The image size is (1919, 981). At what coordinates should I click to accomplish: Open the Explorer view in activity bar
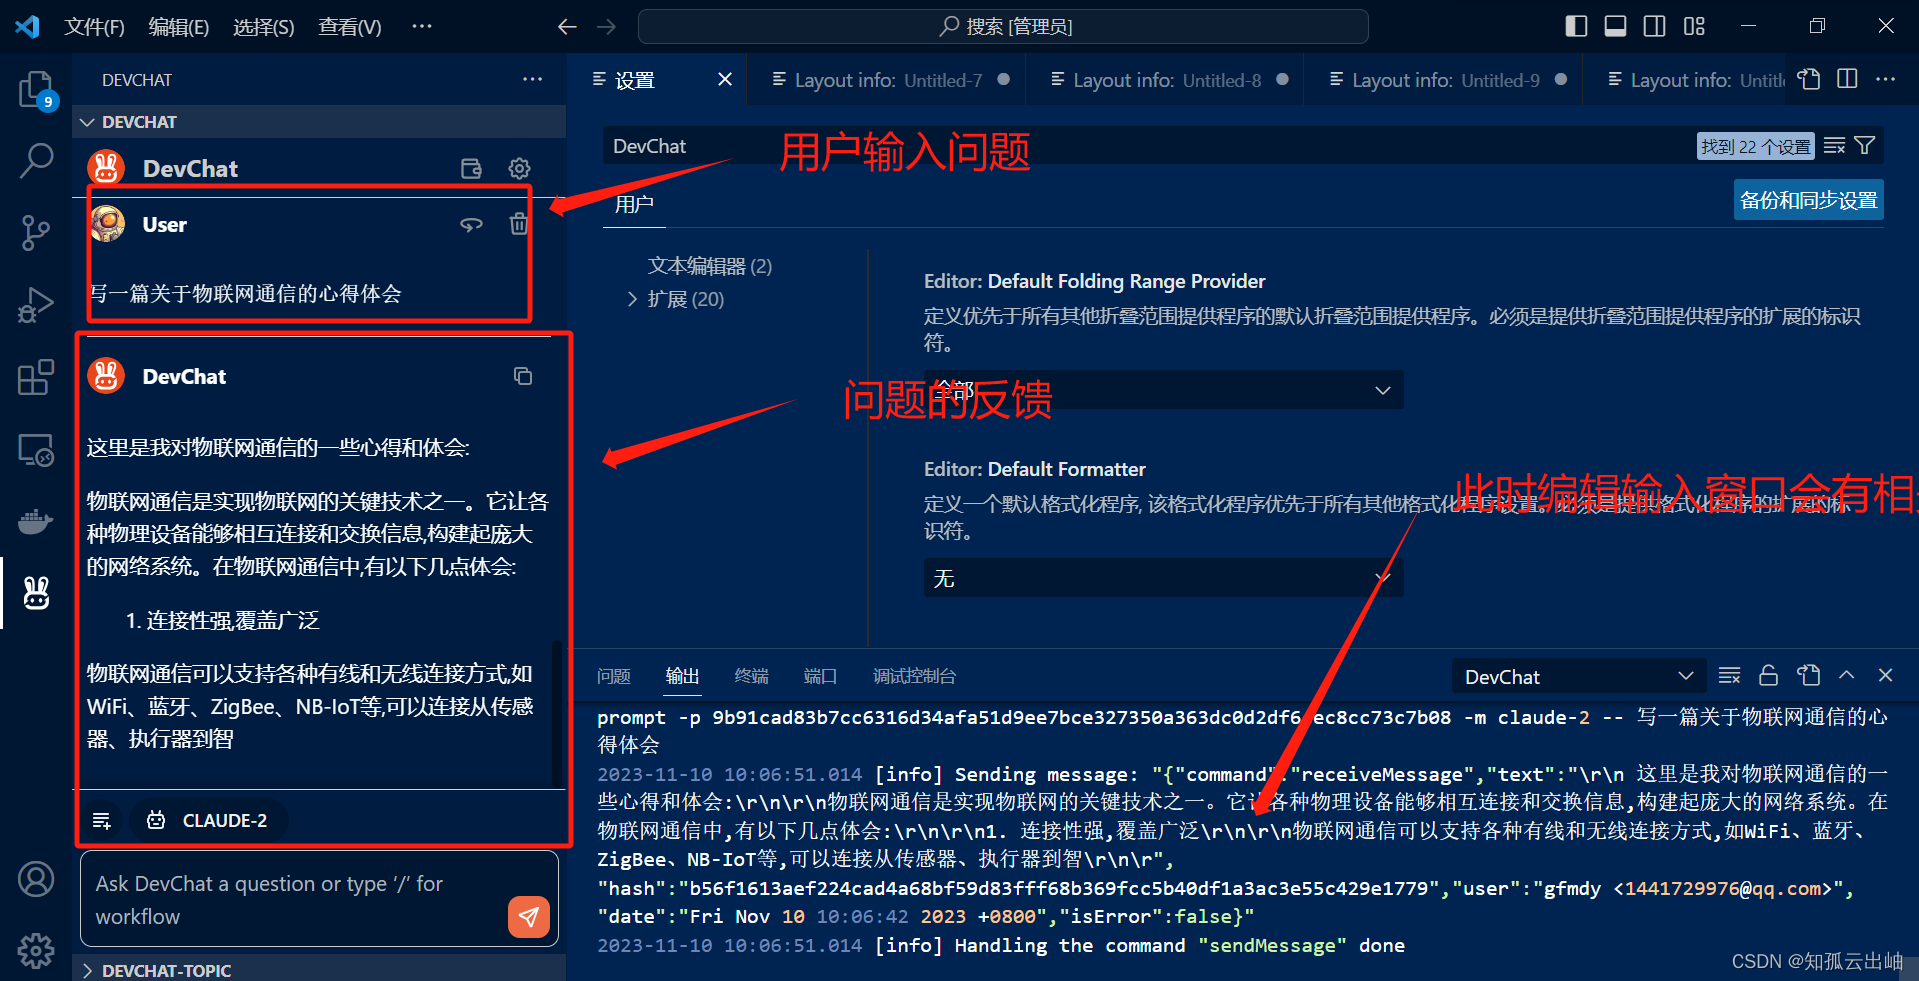point(36,90)
